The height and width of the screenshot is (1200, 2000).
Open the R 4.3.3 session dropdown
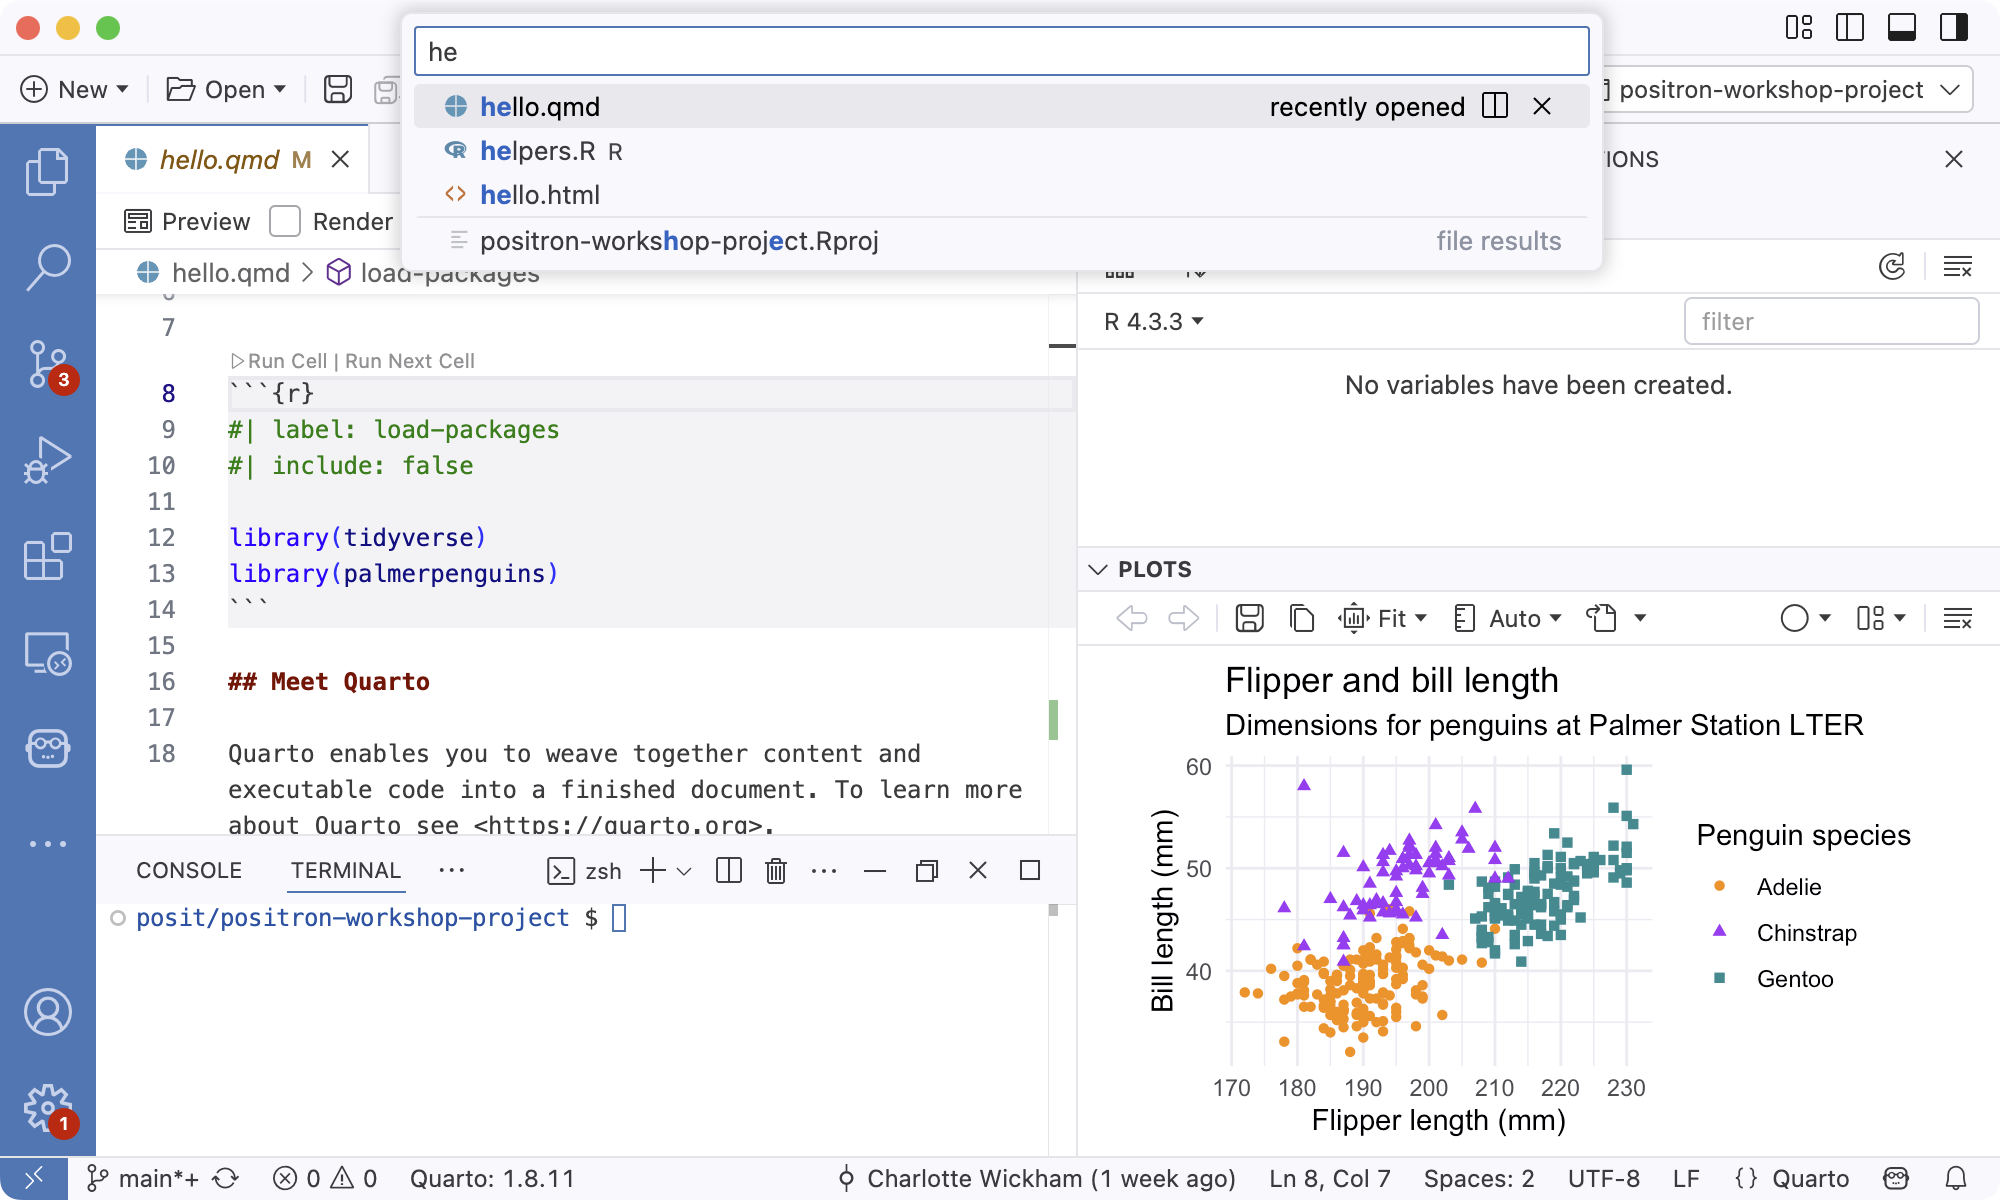1154,321
